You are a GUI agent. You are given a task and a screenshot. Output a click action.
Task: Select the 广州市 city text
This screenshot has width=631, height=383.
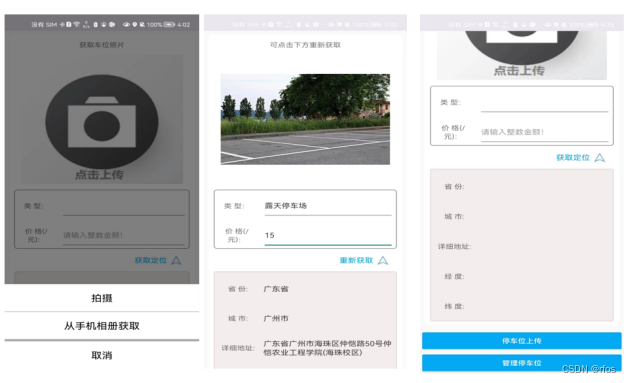click(276, 318)
